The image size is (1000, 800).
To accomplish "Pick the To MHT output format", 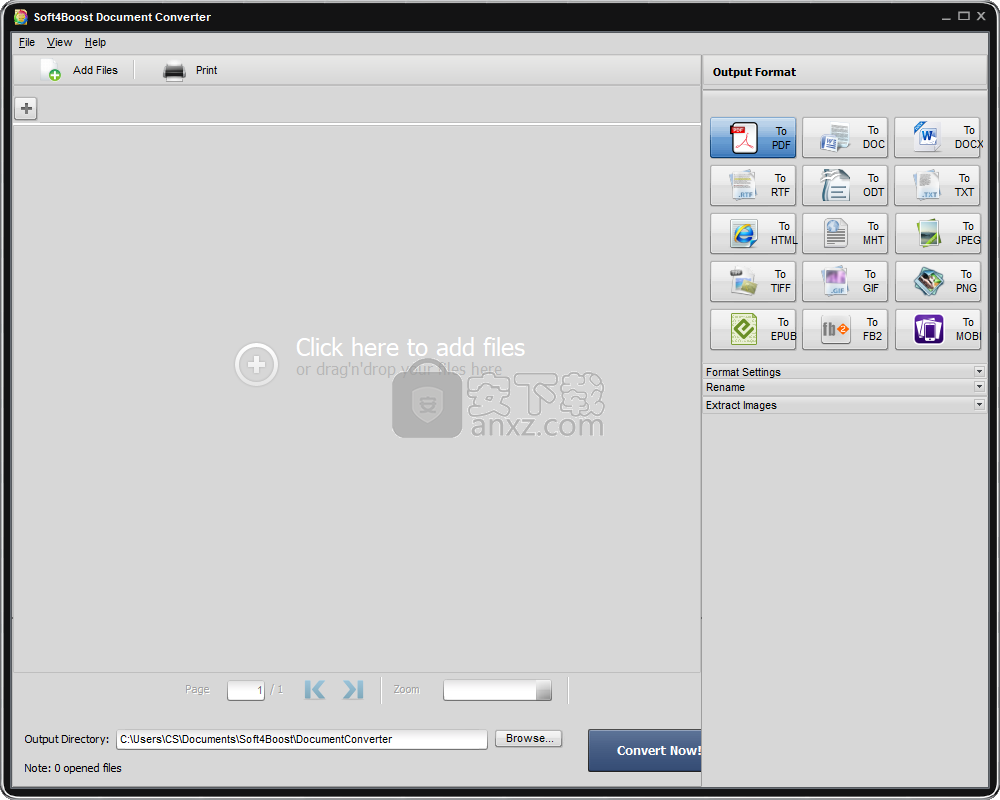I will click(x=844, y=233).
